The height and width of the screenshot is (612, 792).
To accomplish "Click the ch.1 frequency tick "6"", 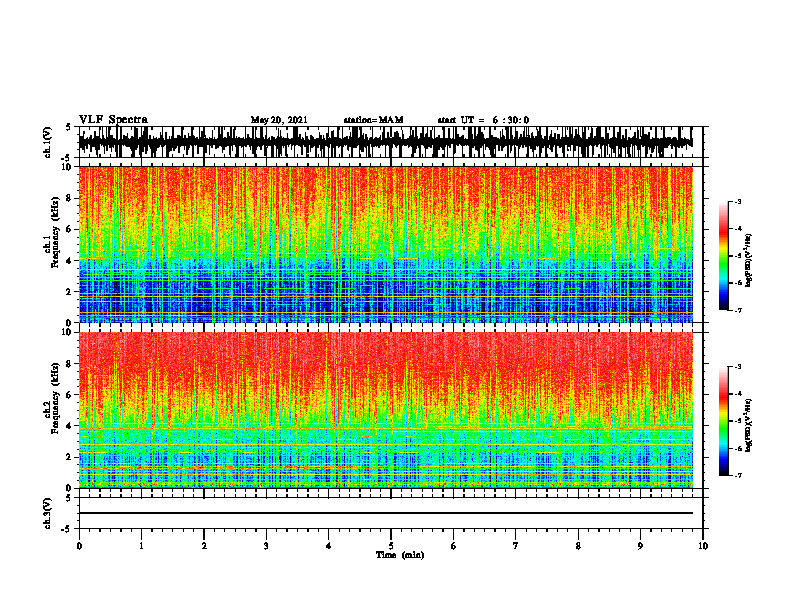I will point(70,229).
